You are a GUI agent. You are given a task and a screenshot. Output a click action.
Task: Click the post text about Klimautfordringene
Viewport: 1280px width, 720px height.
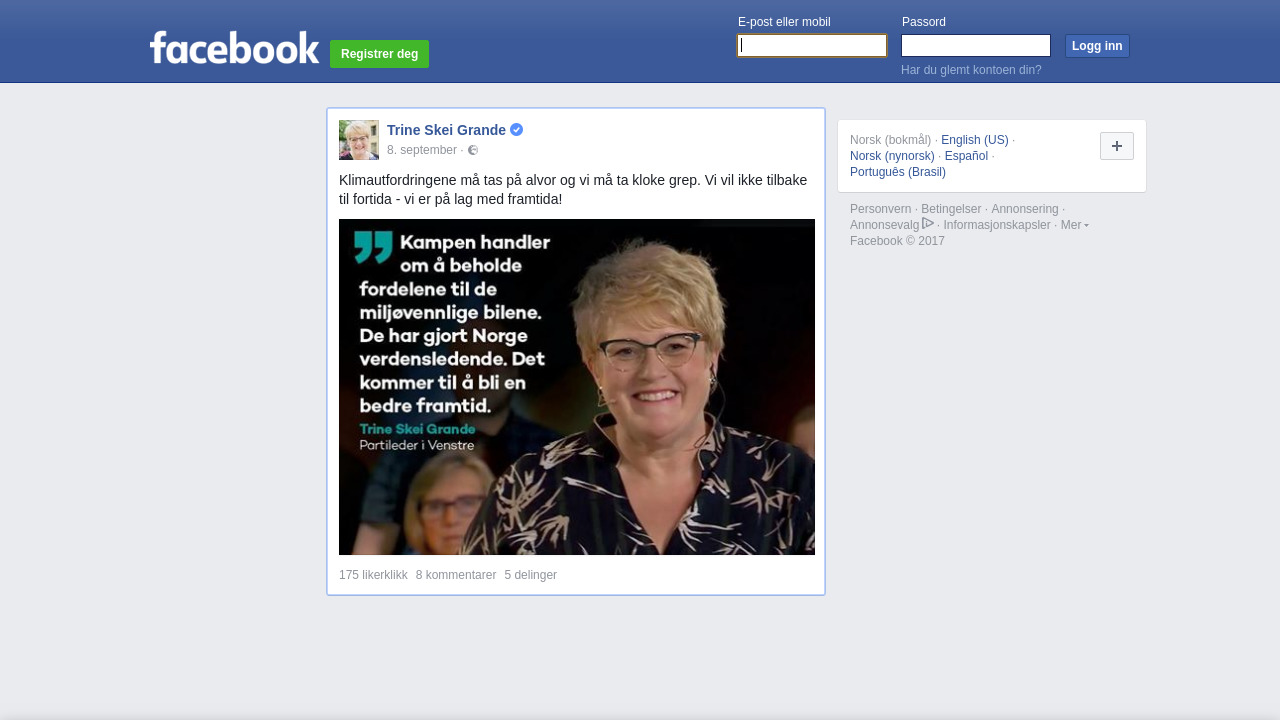[573, 190]
